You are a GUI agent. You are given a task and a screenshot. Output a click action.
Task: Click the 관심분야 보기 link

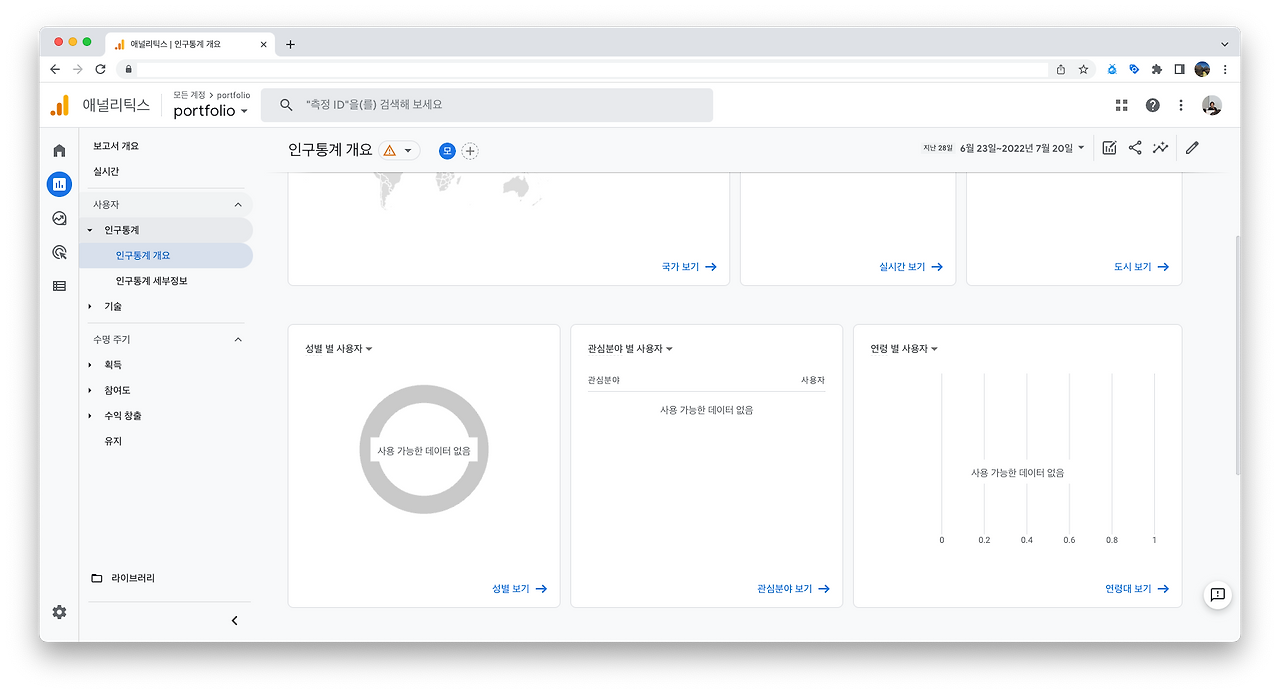tap(794, 589)
